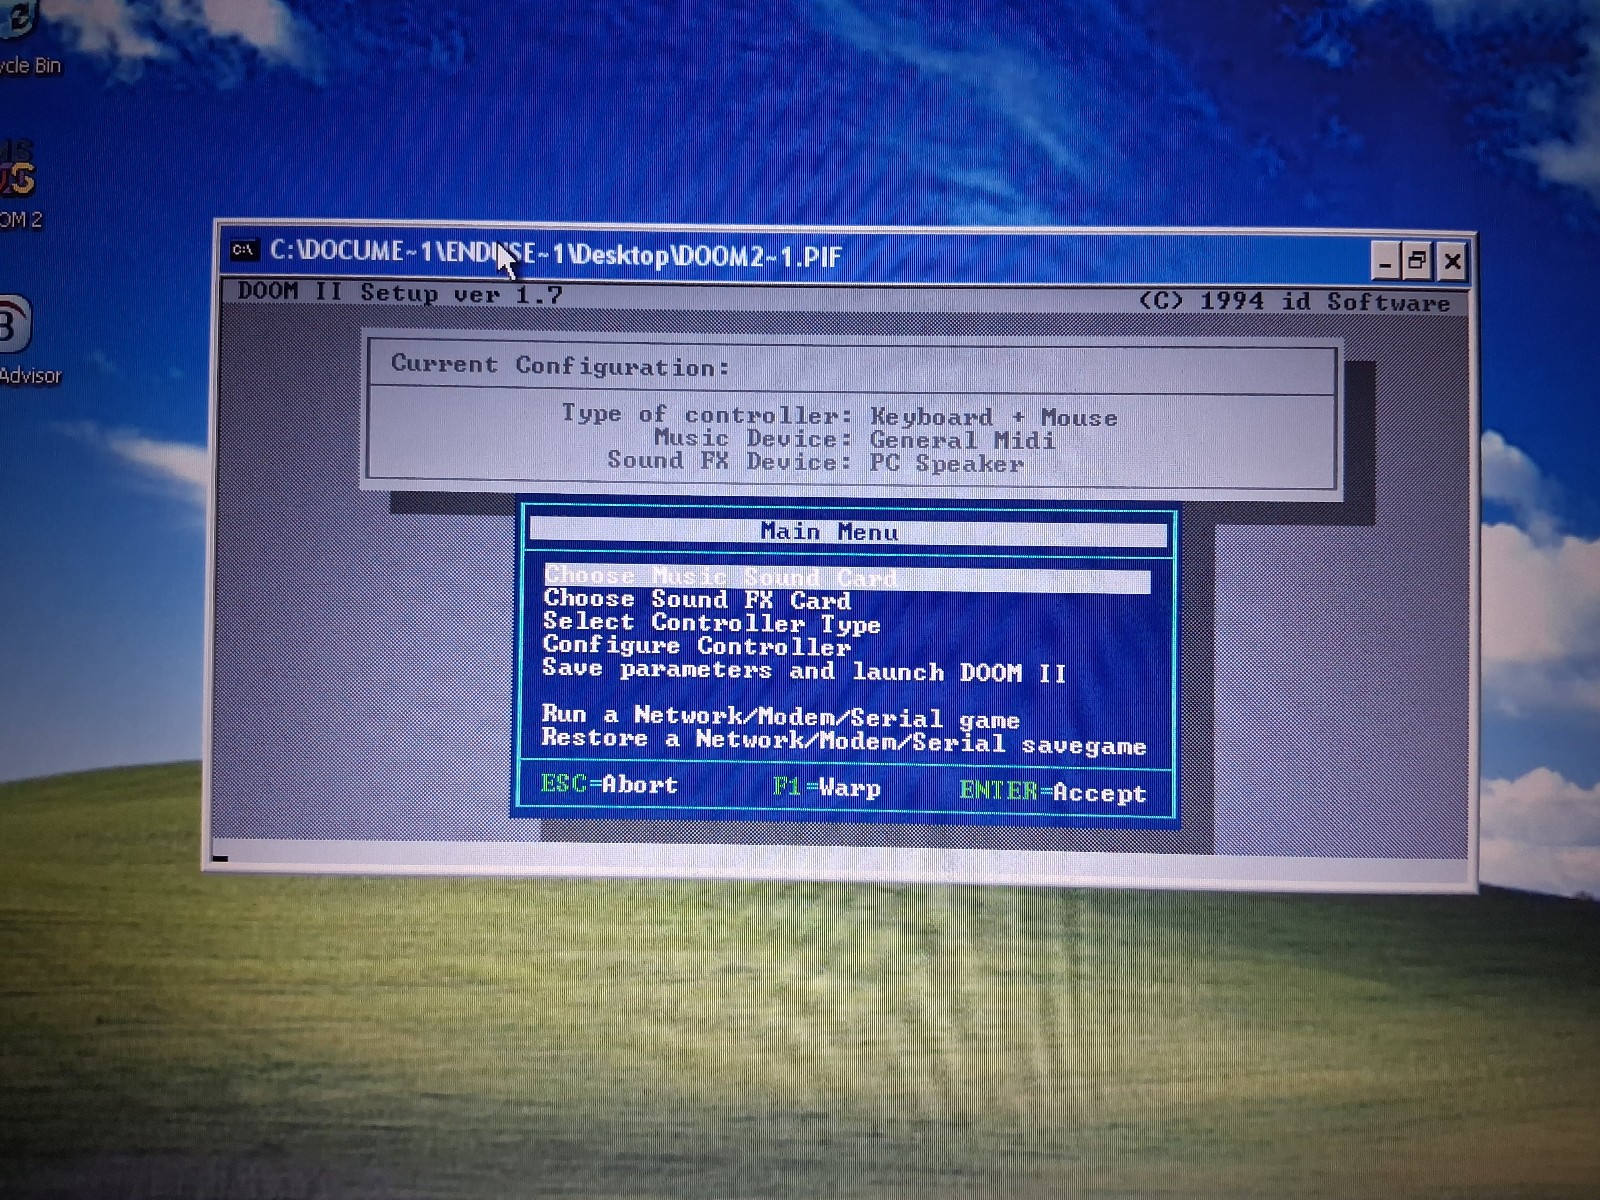Click the Main Menu title text
This screenshot has width=1600, height=1200.
coord(829,532)
